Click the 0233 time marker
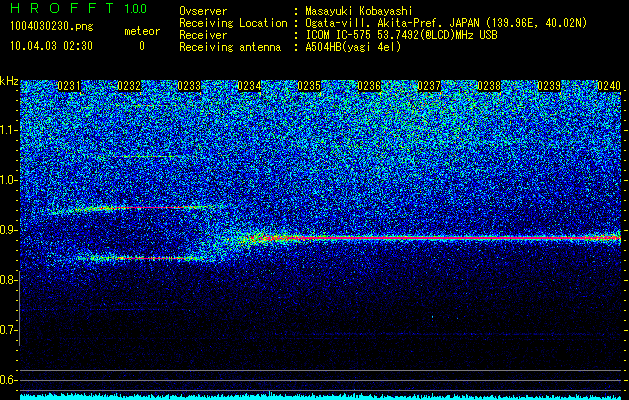The width and height of the screenshot is (629, 400). (x=189, y=86)
